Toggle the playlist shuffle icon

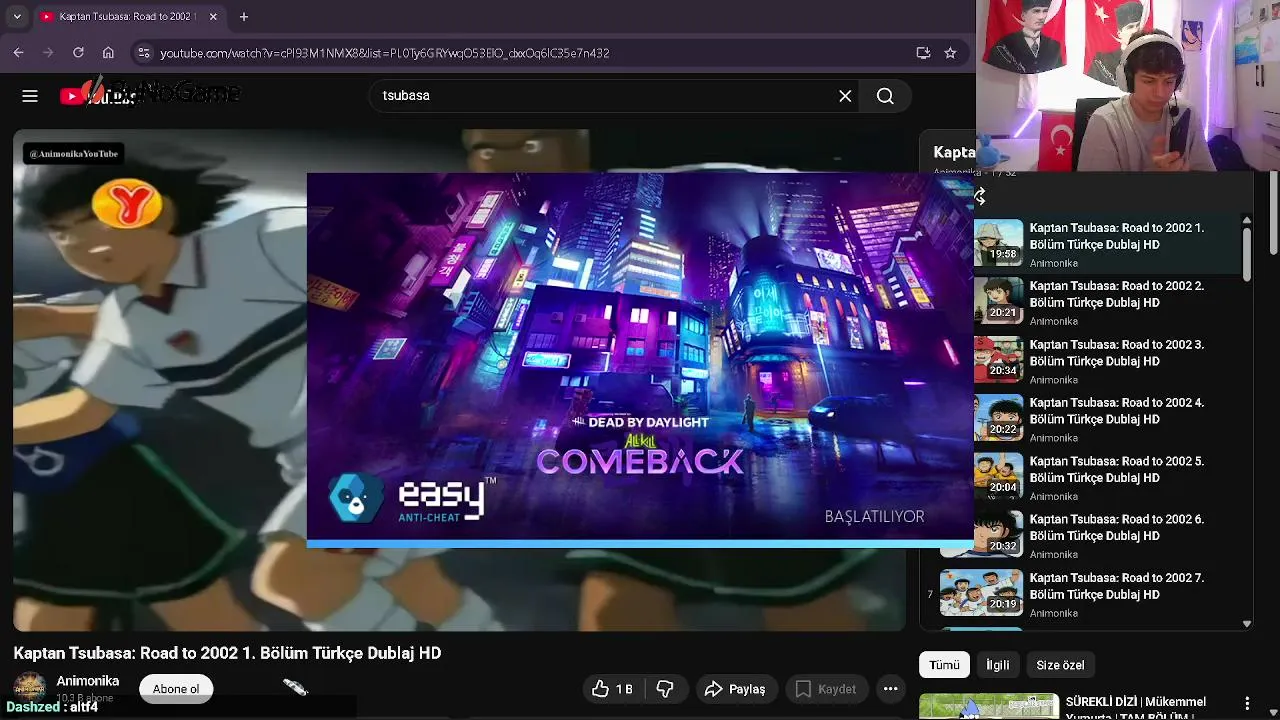tap(980, 196)
